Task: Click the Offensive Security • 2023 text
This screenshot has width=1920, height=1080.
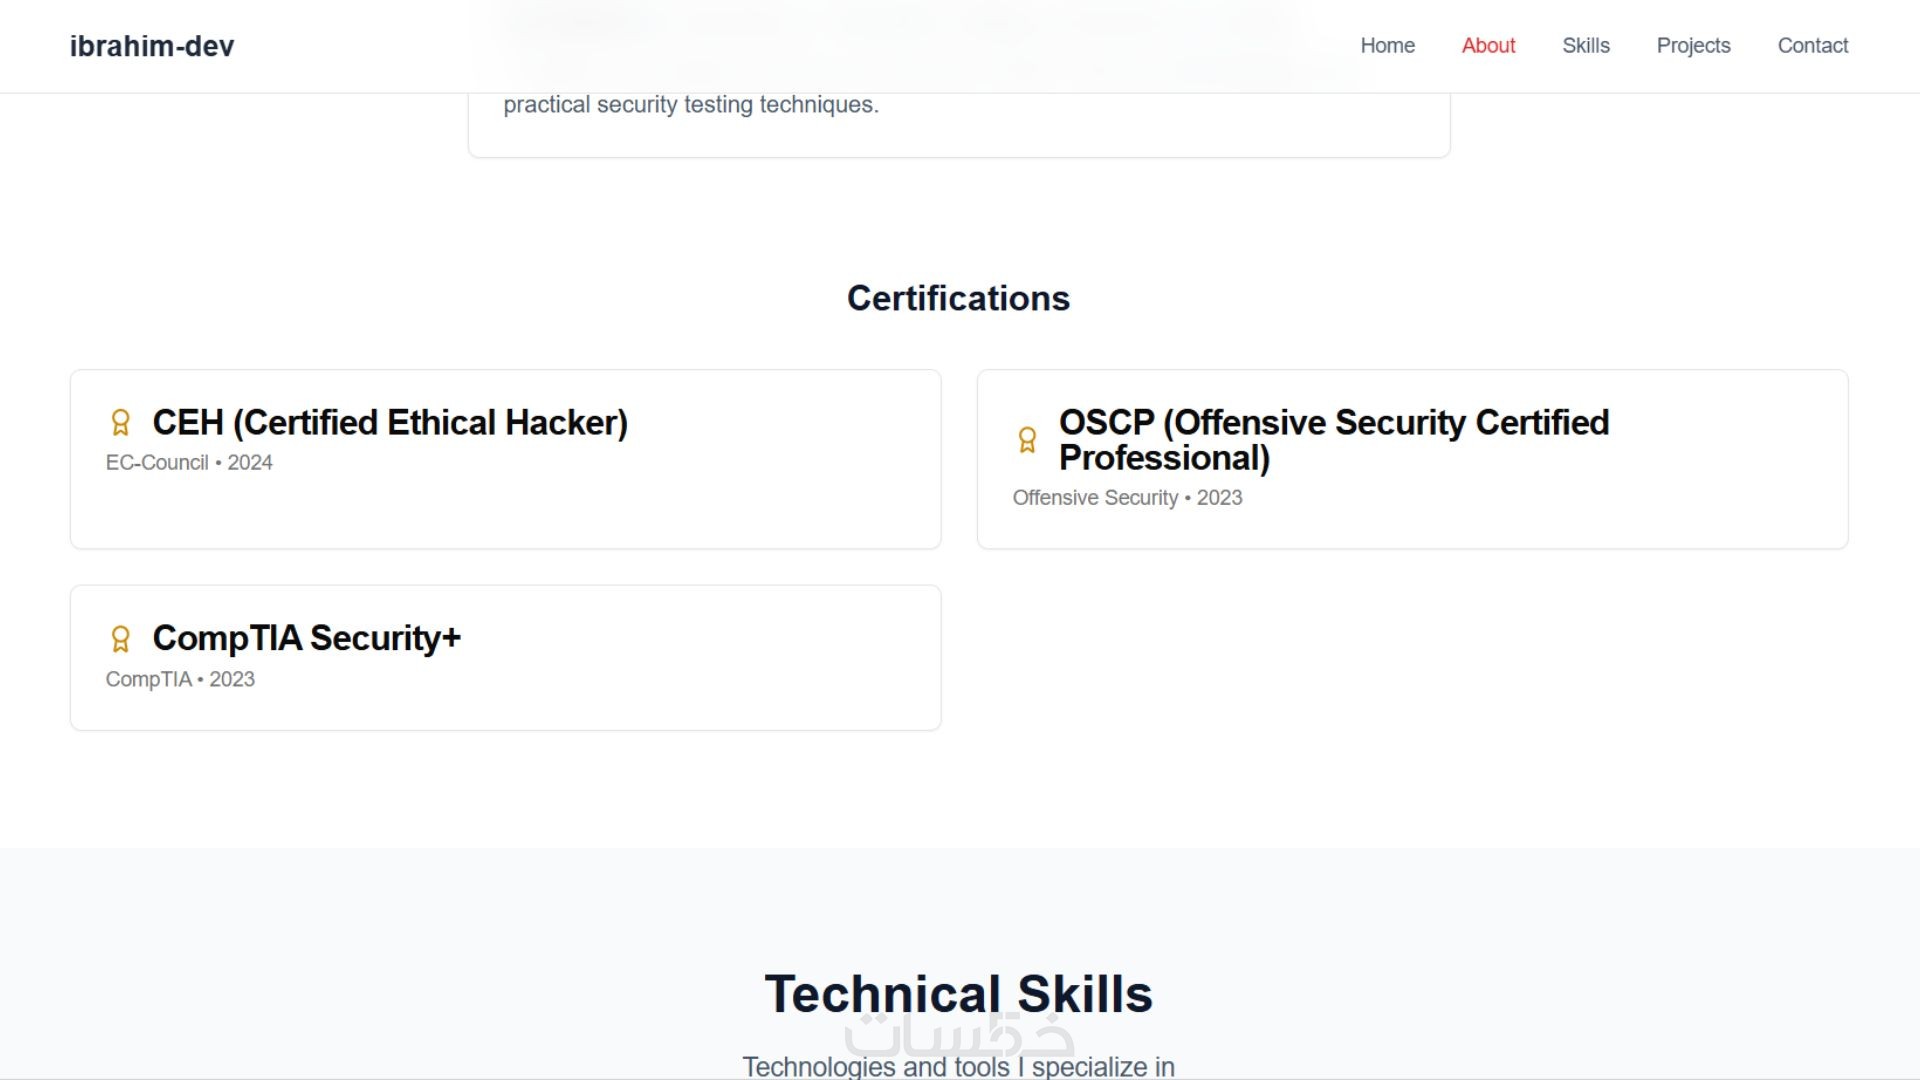Action: (1127, 498)
